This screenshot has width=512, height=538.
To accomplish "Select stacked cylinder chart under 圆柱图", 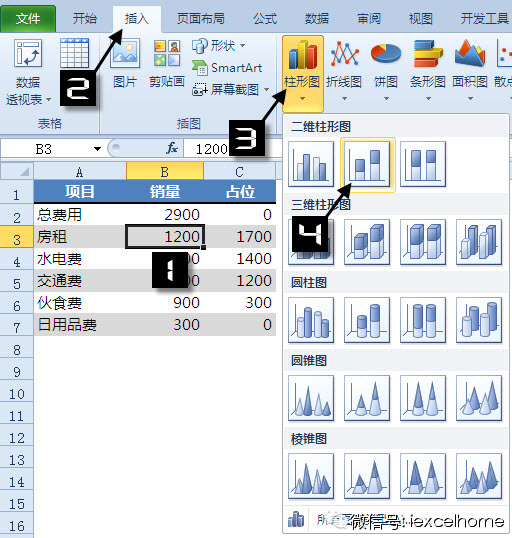I will tap(367, 320).
